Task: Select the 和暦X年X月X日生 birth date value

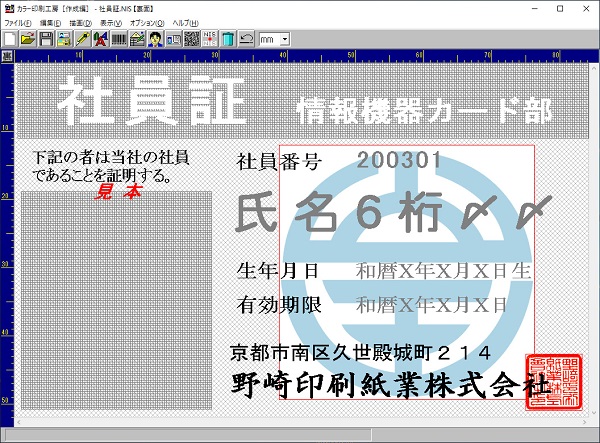Action: tap(443, 270)
